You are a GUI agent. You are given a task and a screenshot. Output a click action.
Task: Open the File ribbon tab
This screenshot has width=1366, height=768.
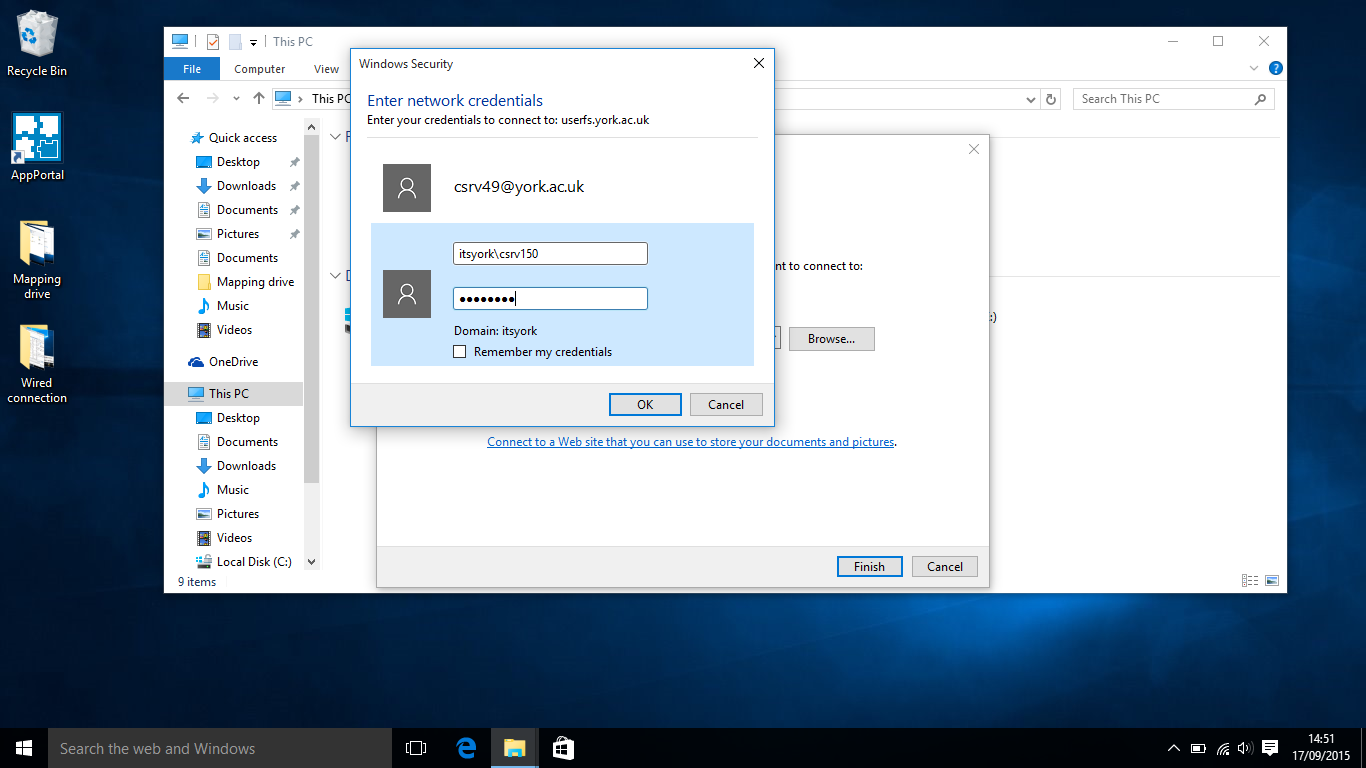pos(192,69)
